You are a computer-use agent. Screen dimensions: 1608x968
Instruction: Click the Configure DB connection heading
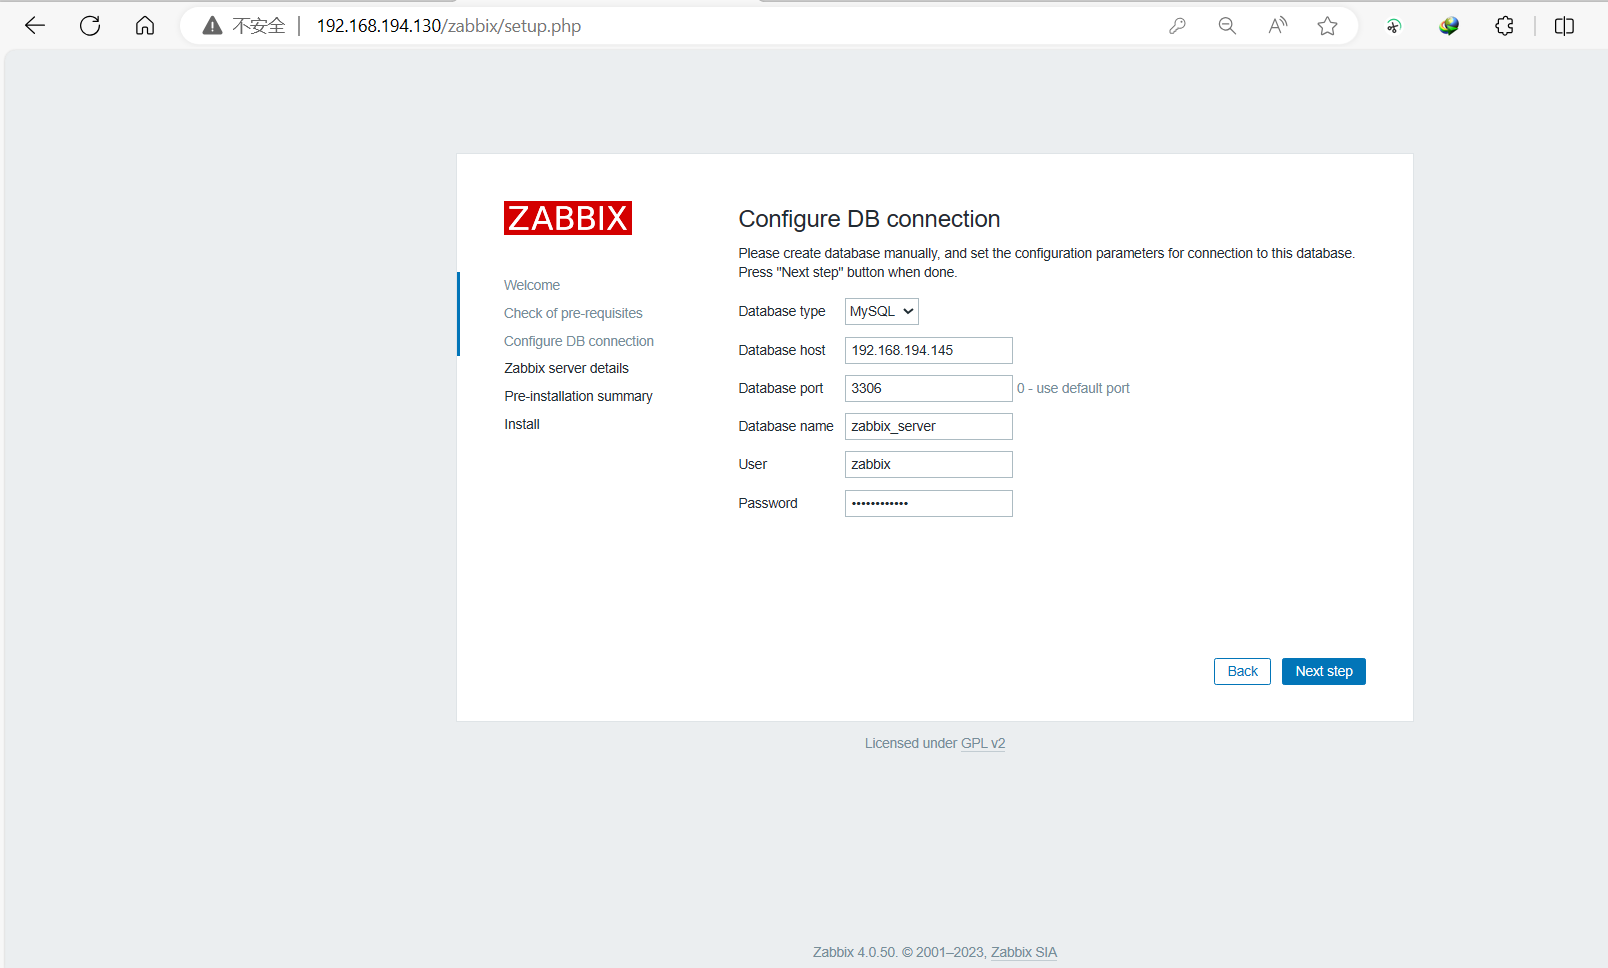click(869, 219)
